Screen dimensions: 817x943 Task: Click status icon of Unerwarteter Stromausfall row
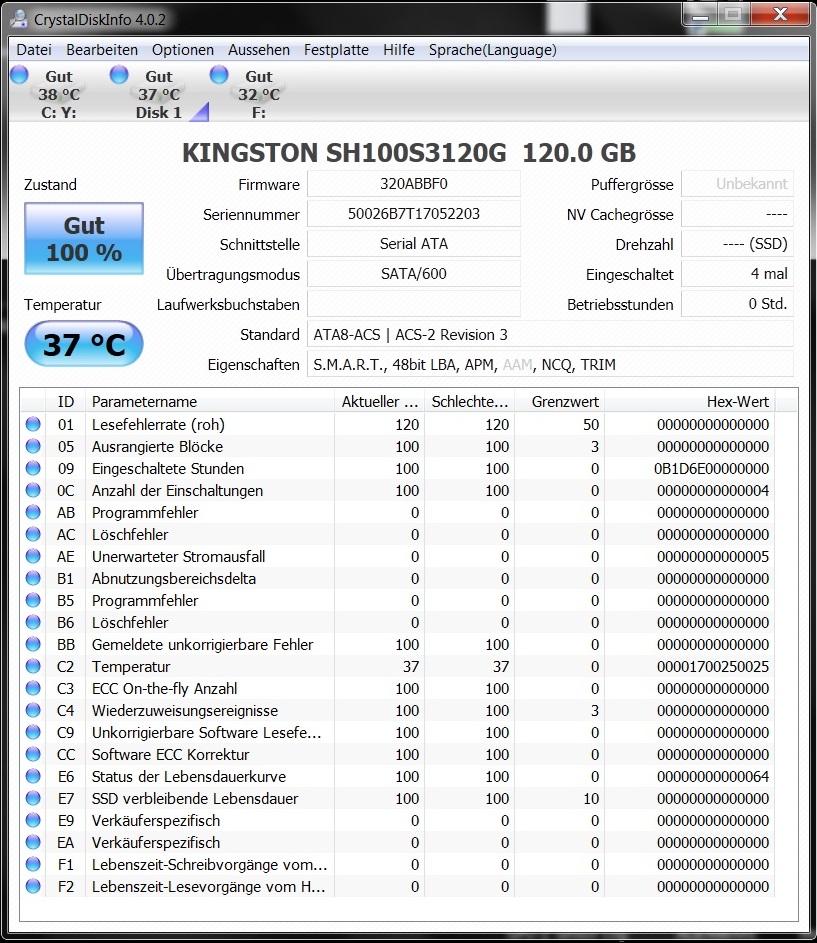pos(33,556)
